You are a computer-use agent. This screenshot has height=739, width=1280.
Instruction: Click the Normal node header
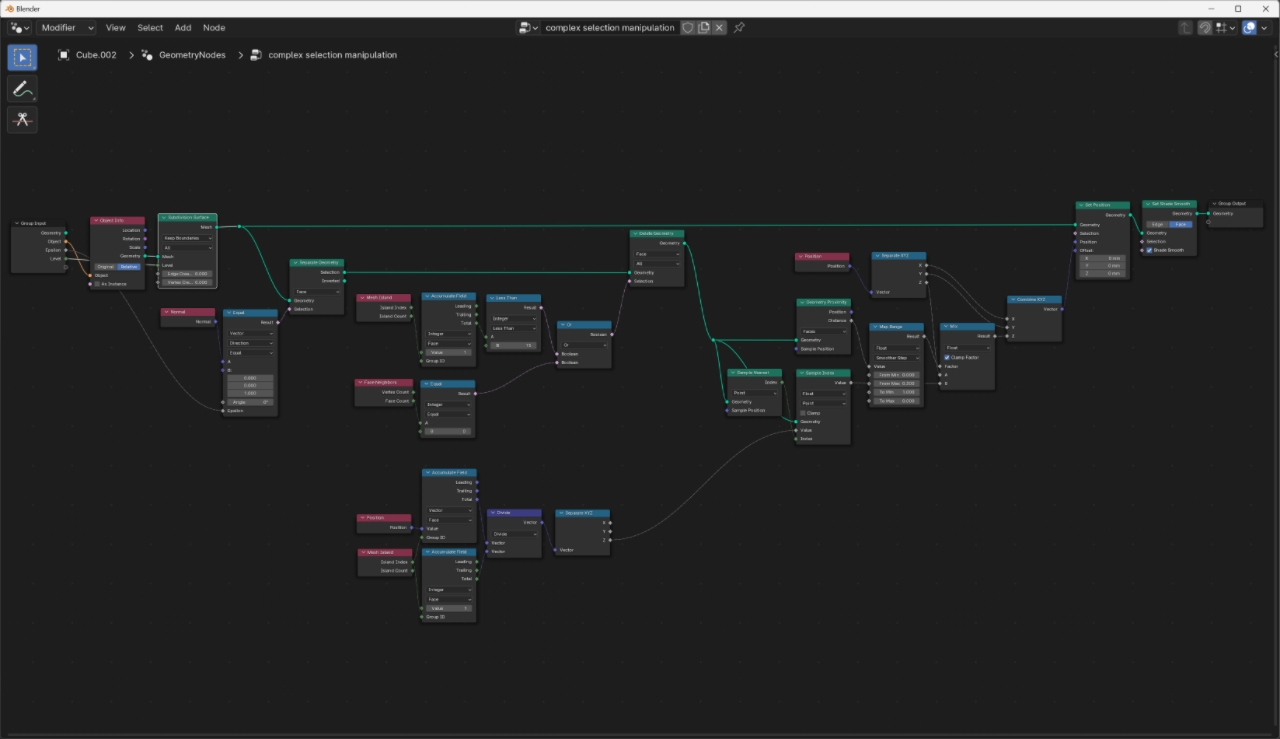coord(187,312)
